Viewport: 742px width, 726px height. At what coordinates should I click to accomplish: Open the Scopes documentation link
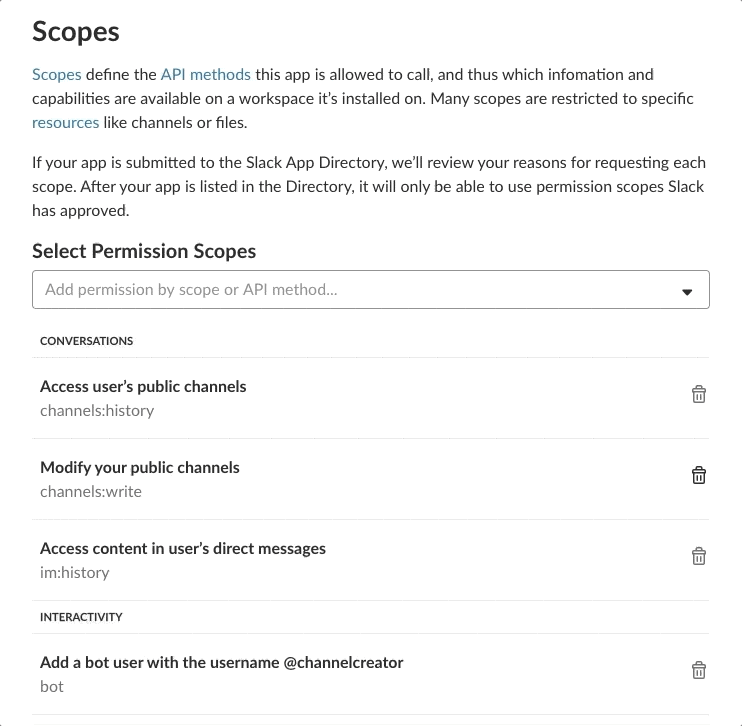coord(56,74)
